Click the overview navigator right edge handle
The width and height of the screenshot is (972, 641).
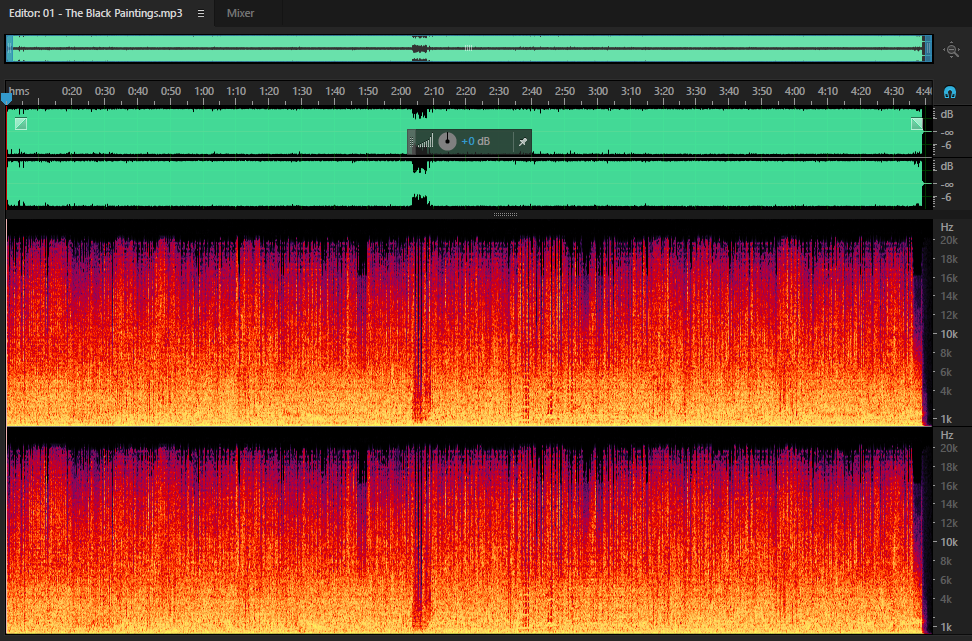pos(928,48)
